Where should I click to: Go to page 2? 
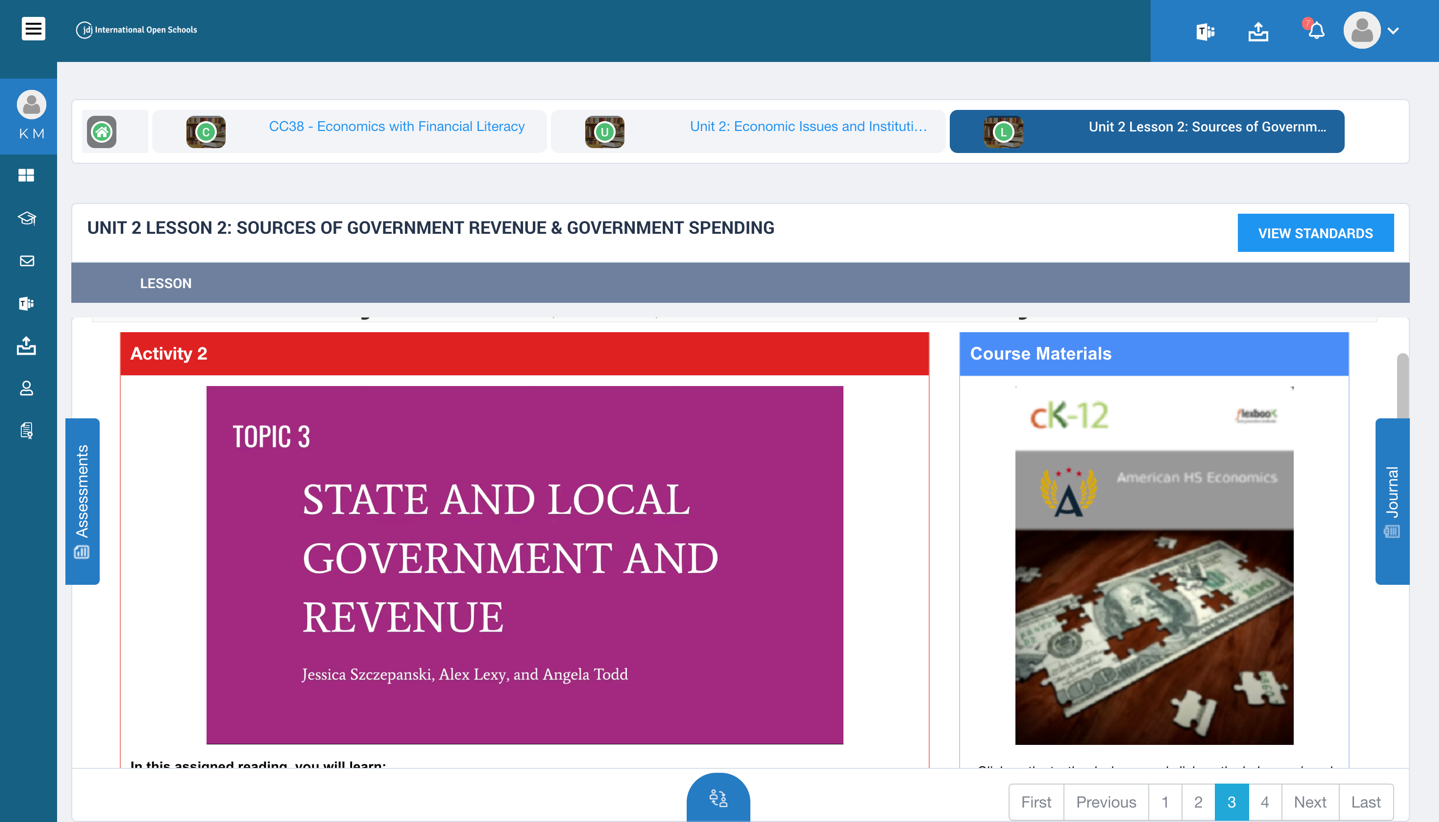coord(1198,802)
